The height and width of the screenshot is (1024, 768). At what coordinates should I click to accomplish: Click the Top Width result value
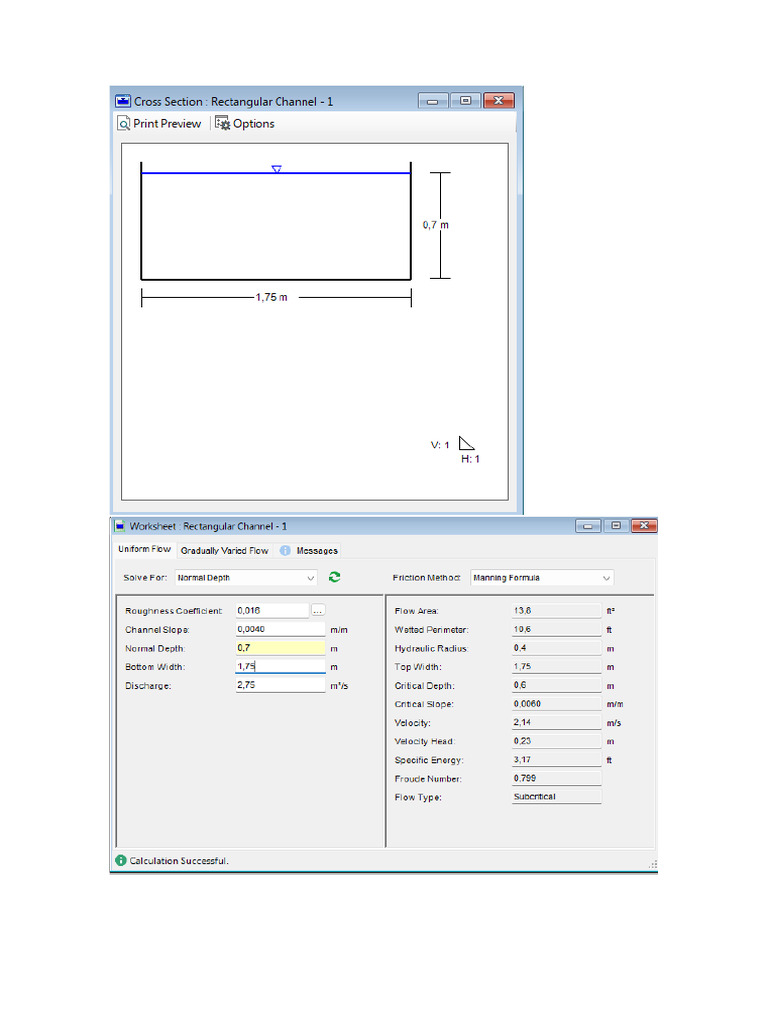click(x=556, y=667)
